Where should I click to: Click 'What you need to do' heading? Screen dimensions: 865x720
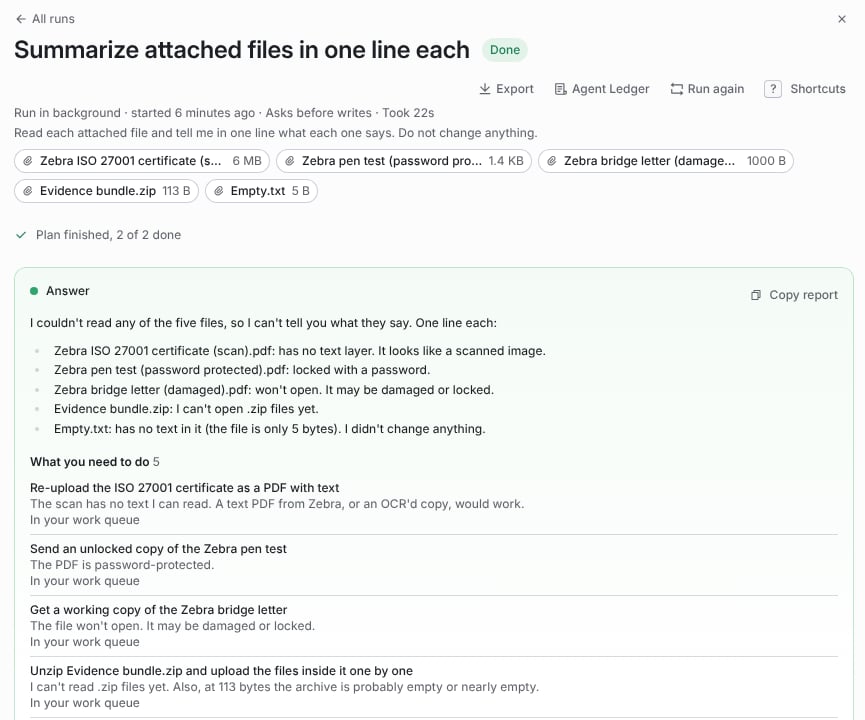click(90, 462)
